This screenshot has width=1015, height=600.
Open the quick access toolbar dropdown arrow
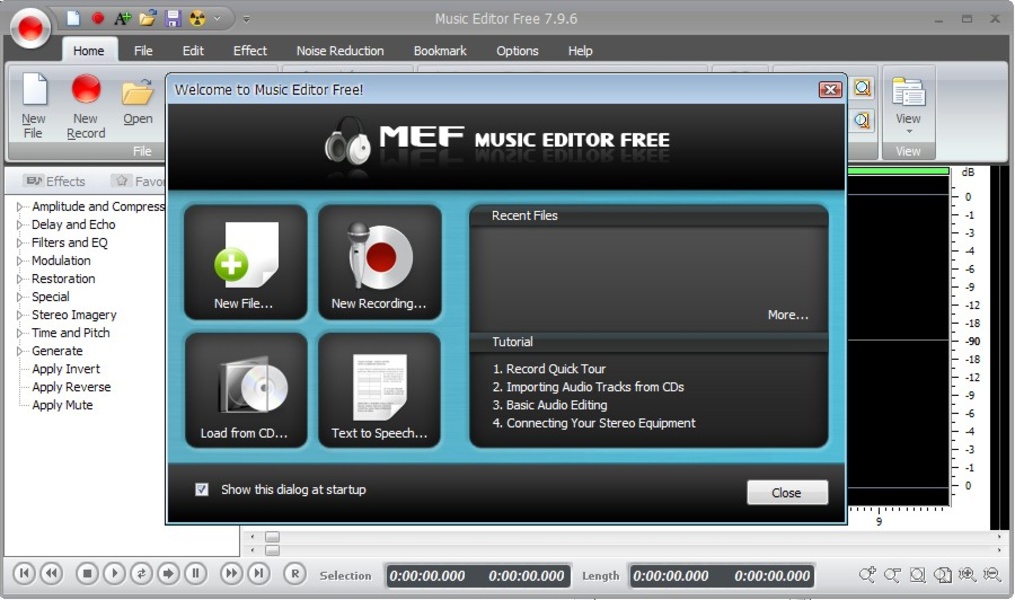218,19
